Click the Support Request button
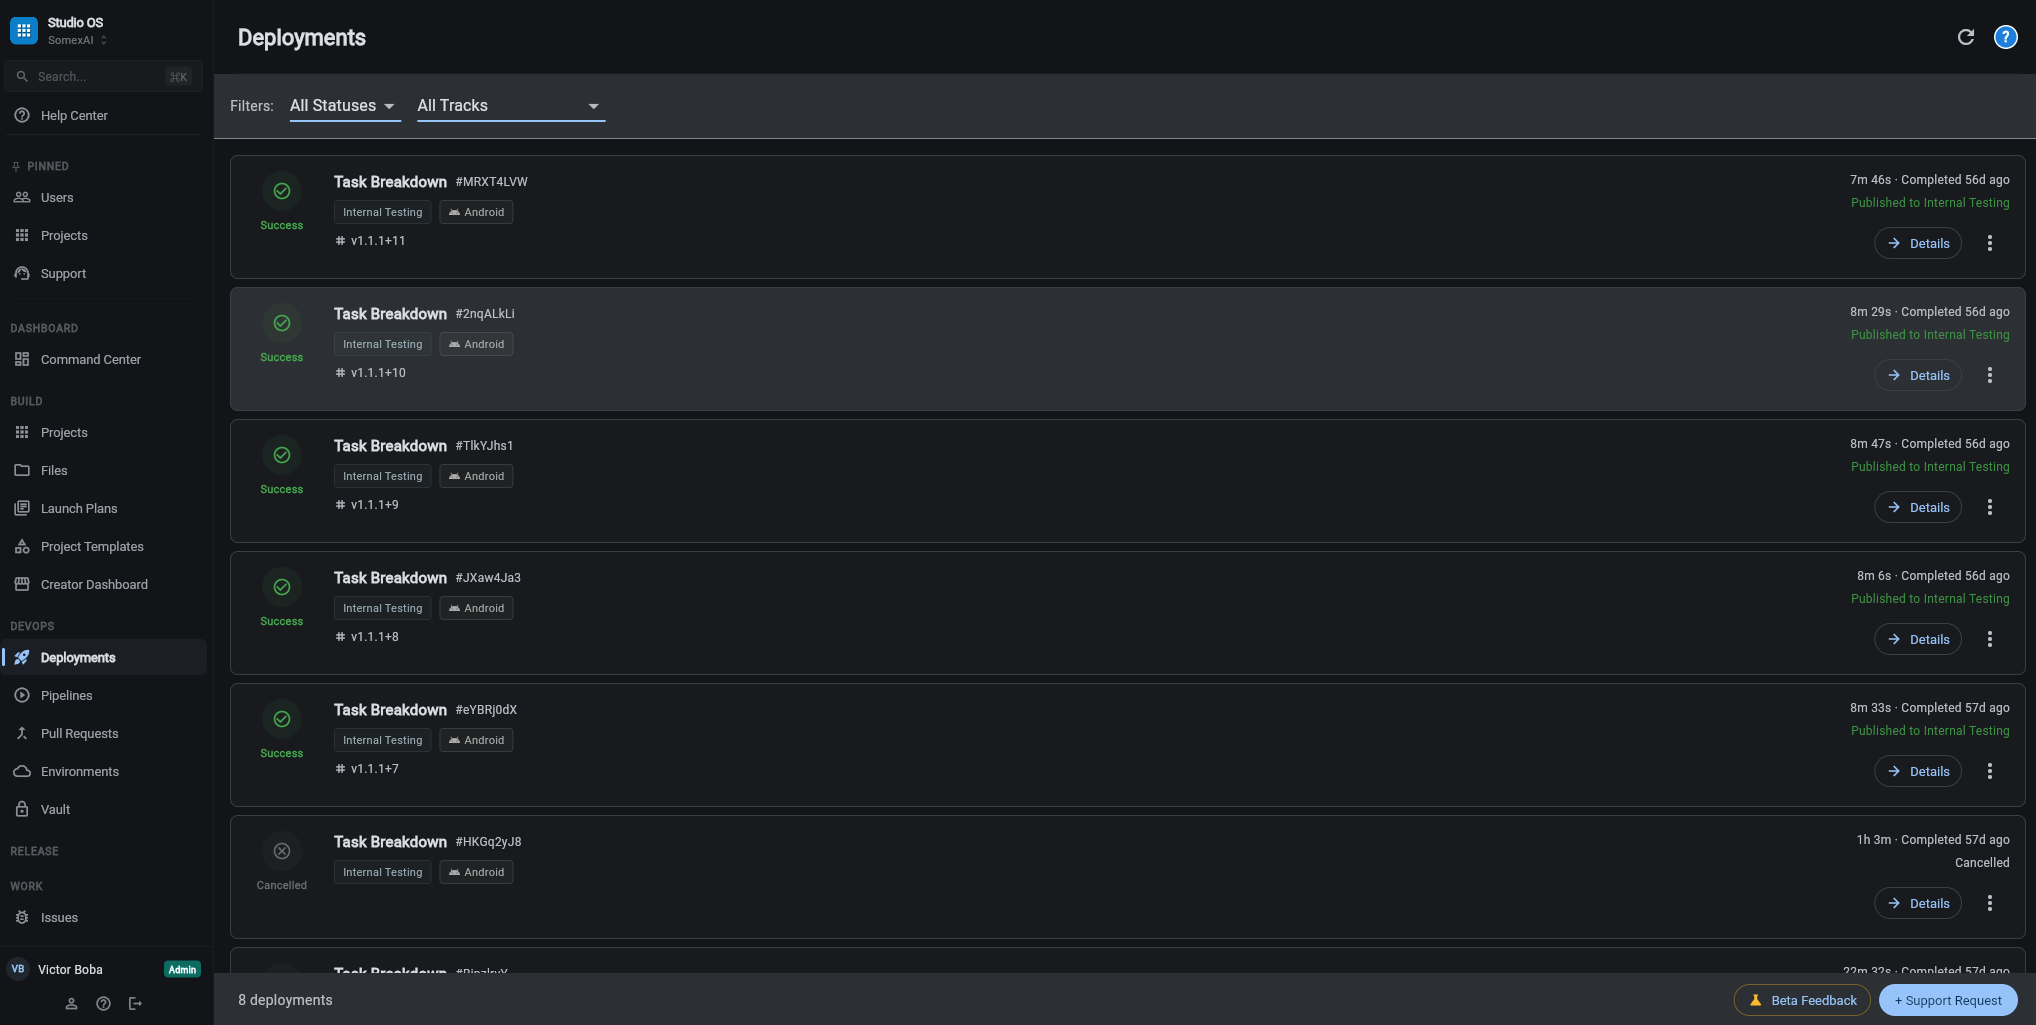 [x=1947, y=1000]
